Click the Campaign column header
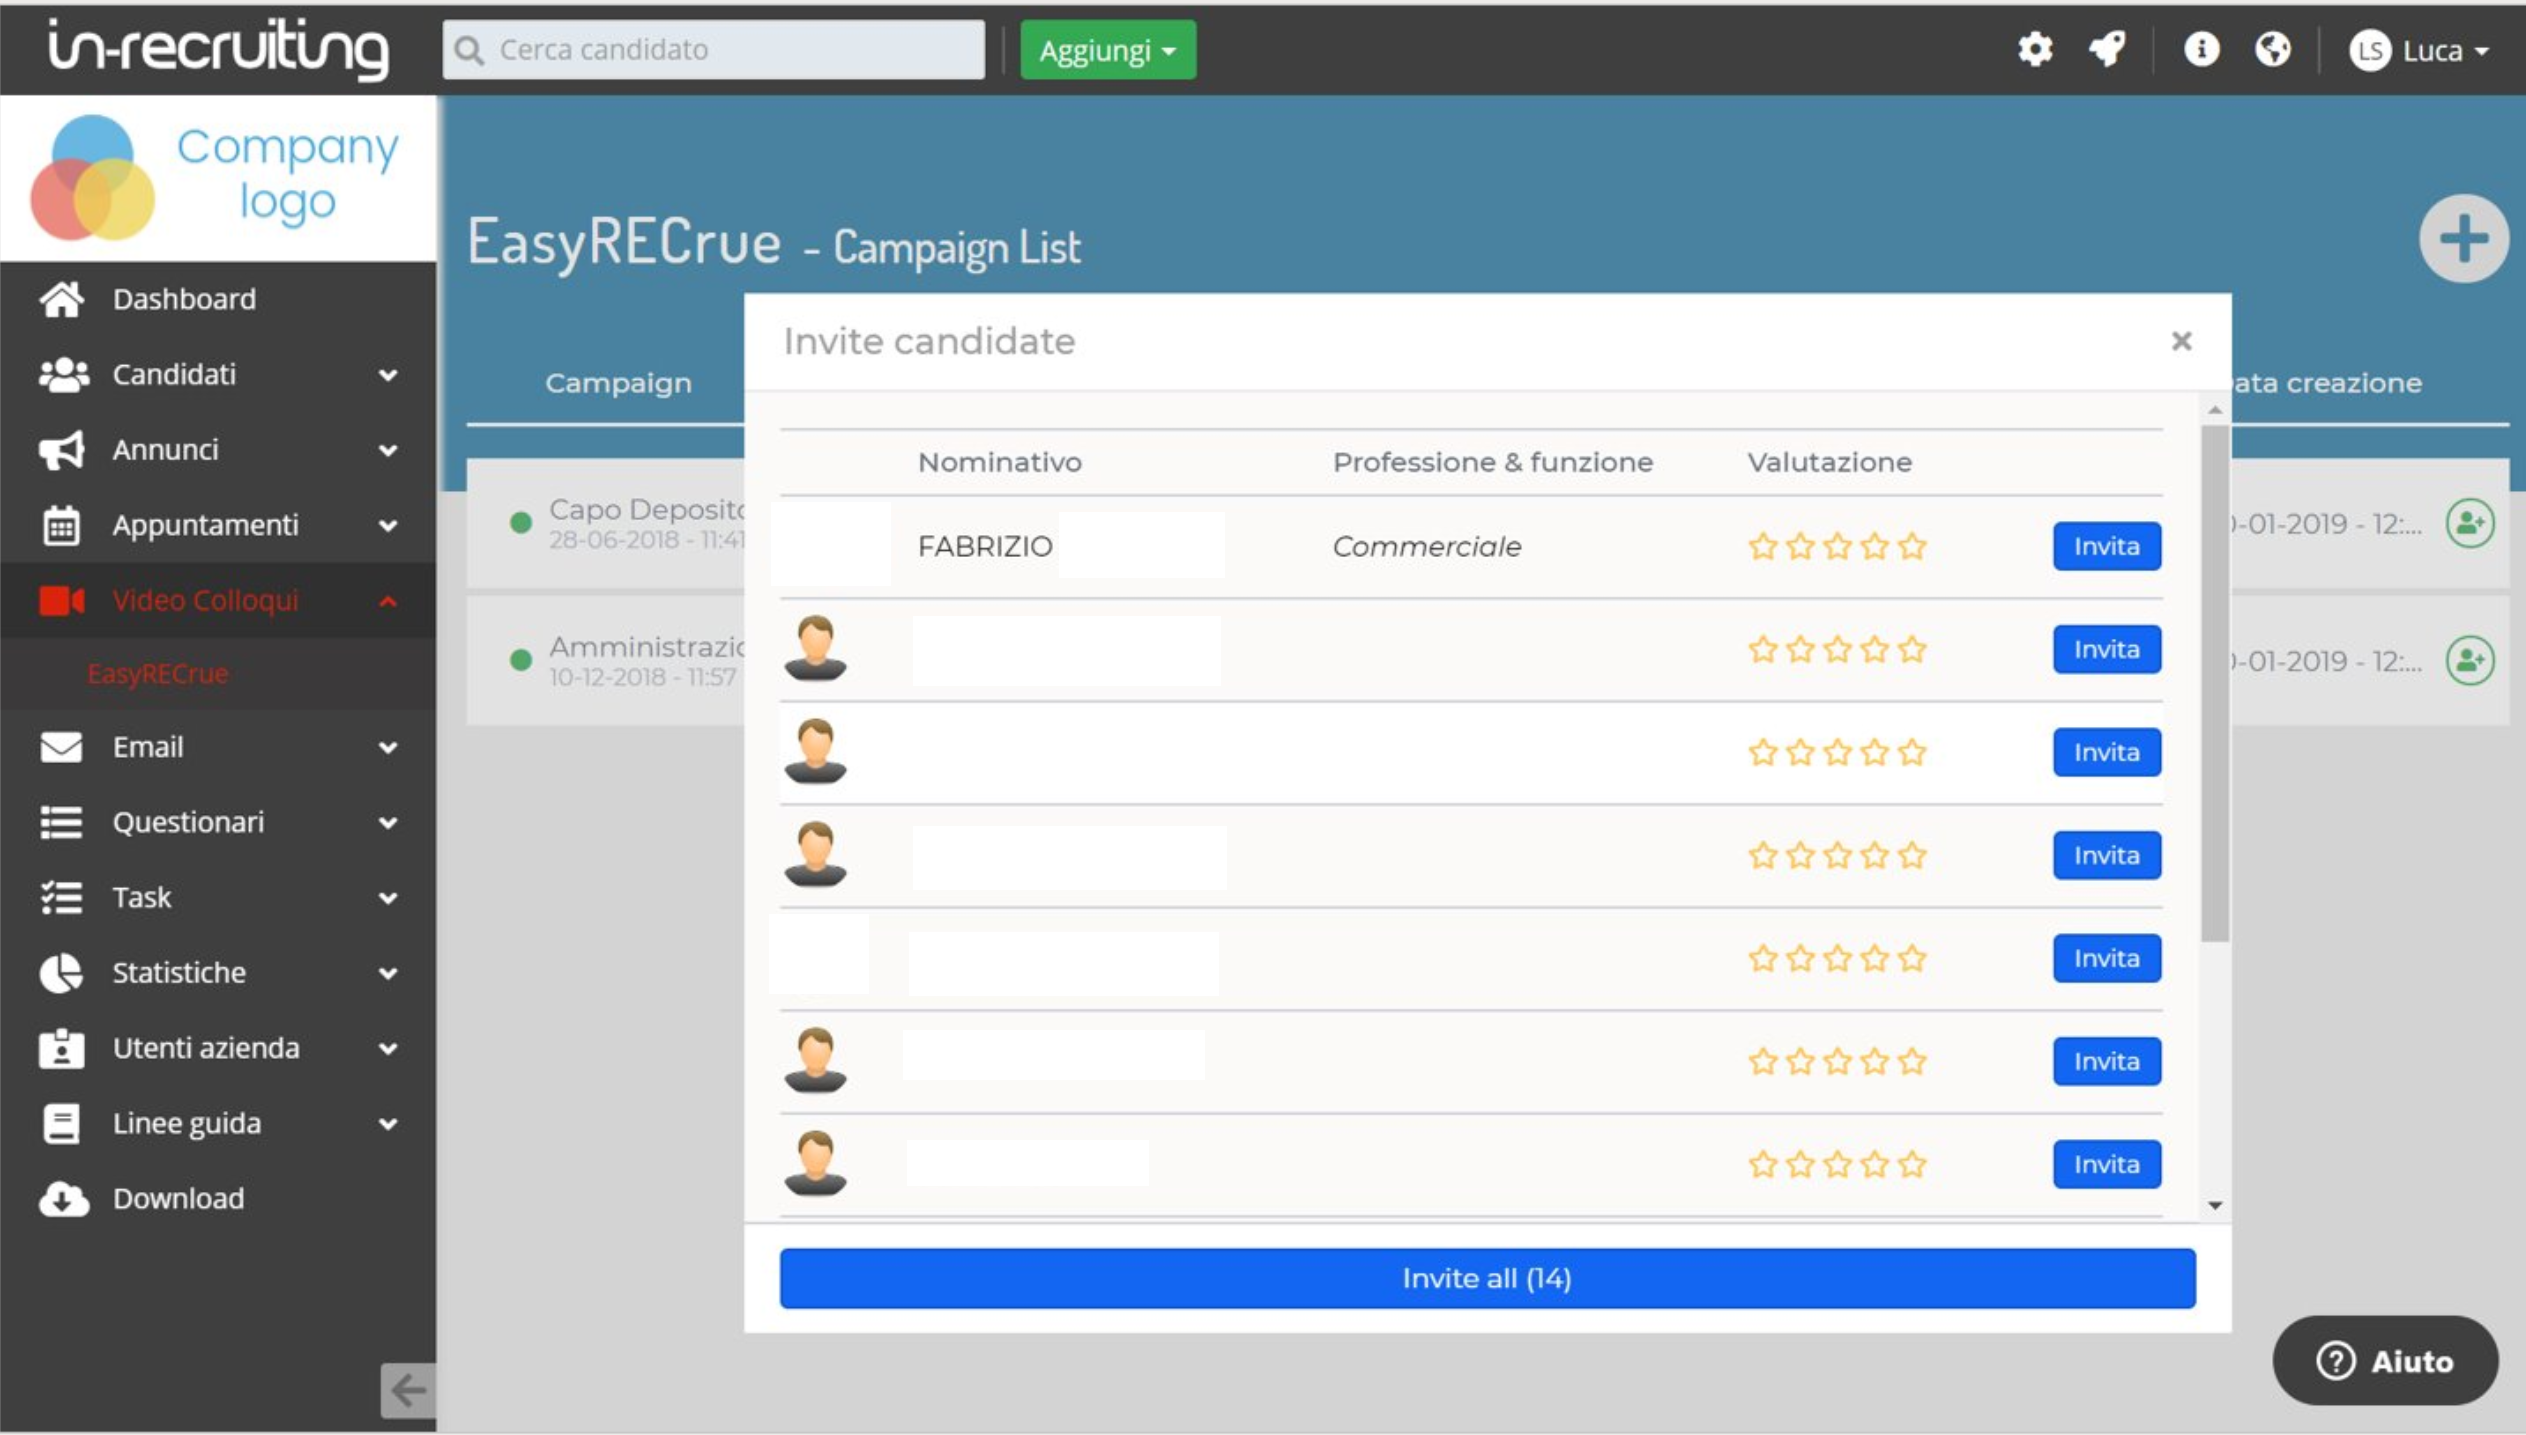The width and height of the screenshot is (2526, 1435). click(x=618, y=383)
